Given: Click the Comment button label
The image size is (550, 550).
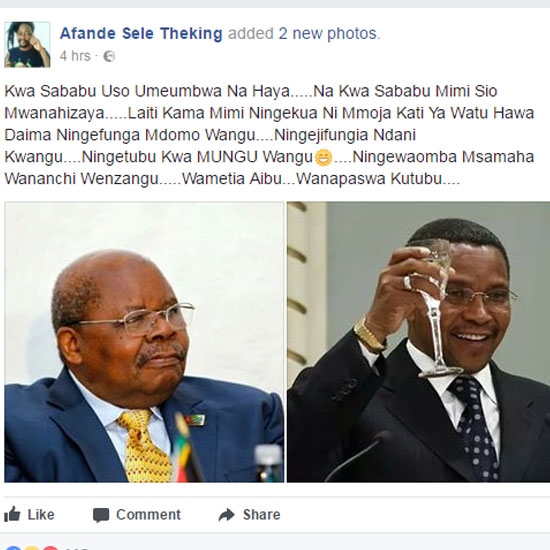Looking at the screenshot, I should 148,515.
